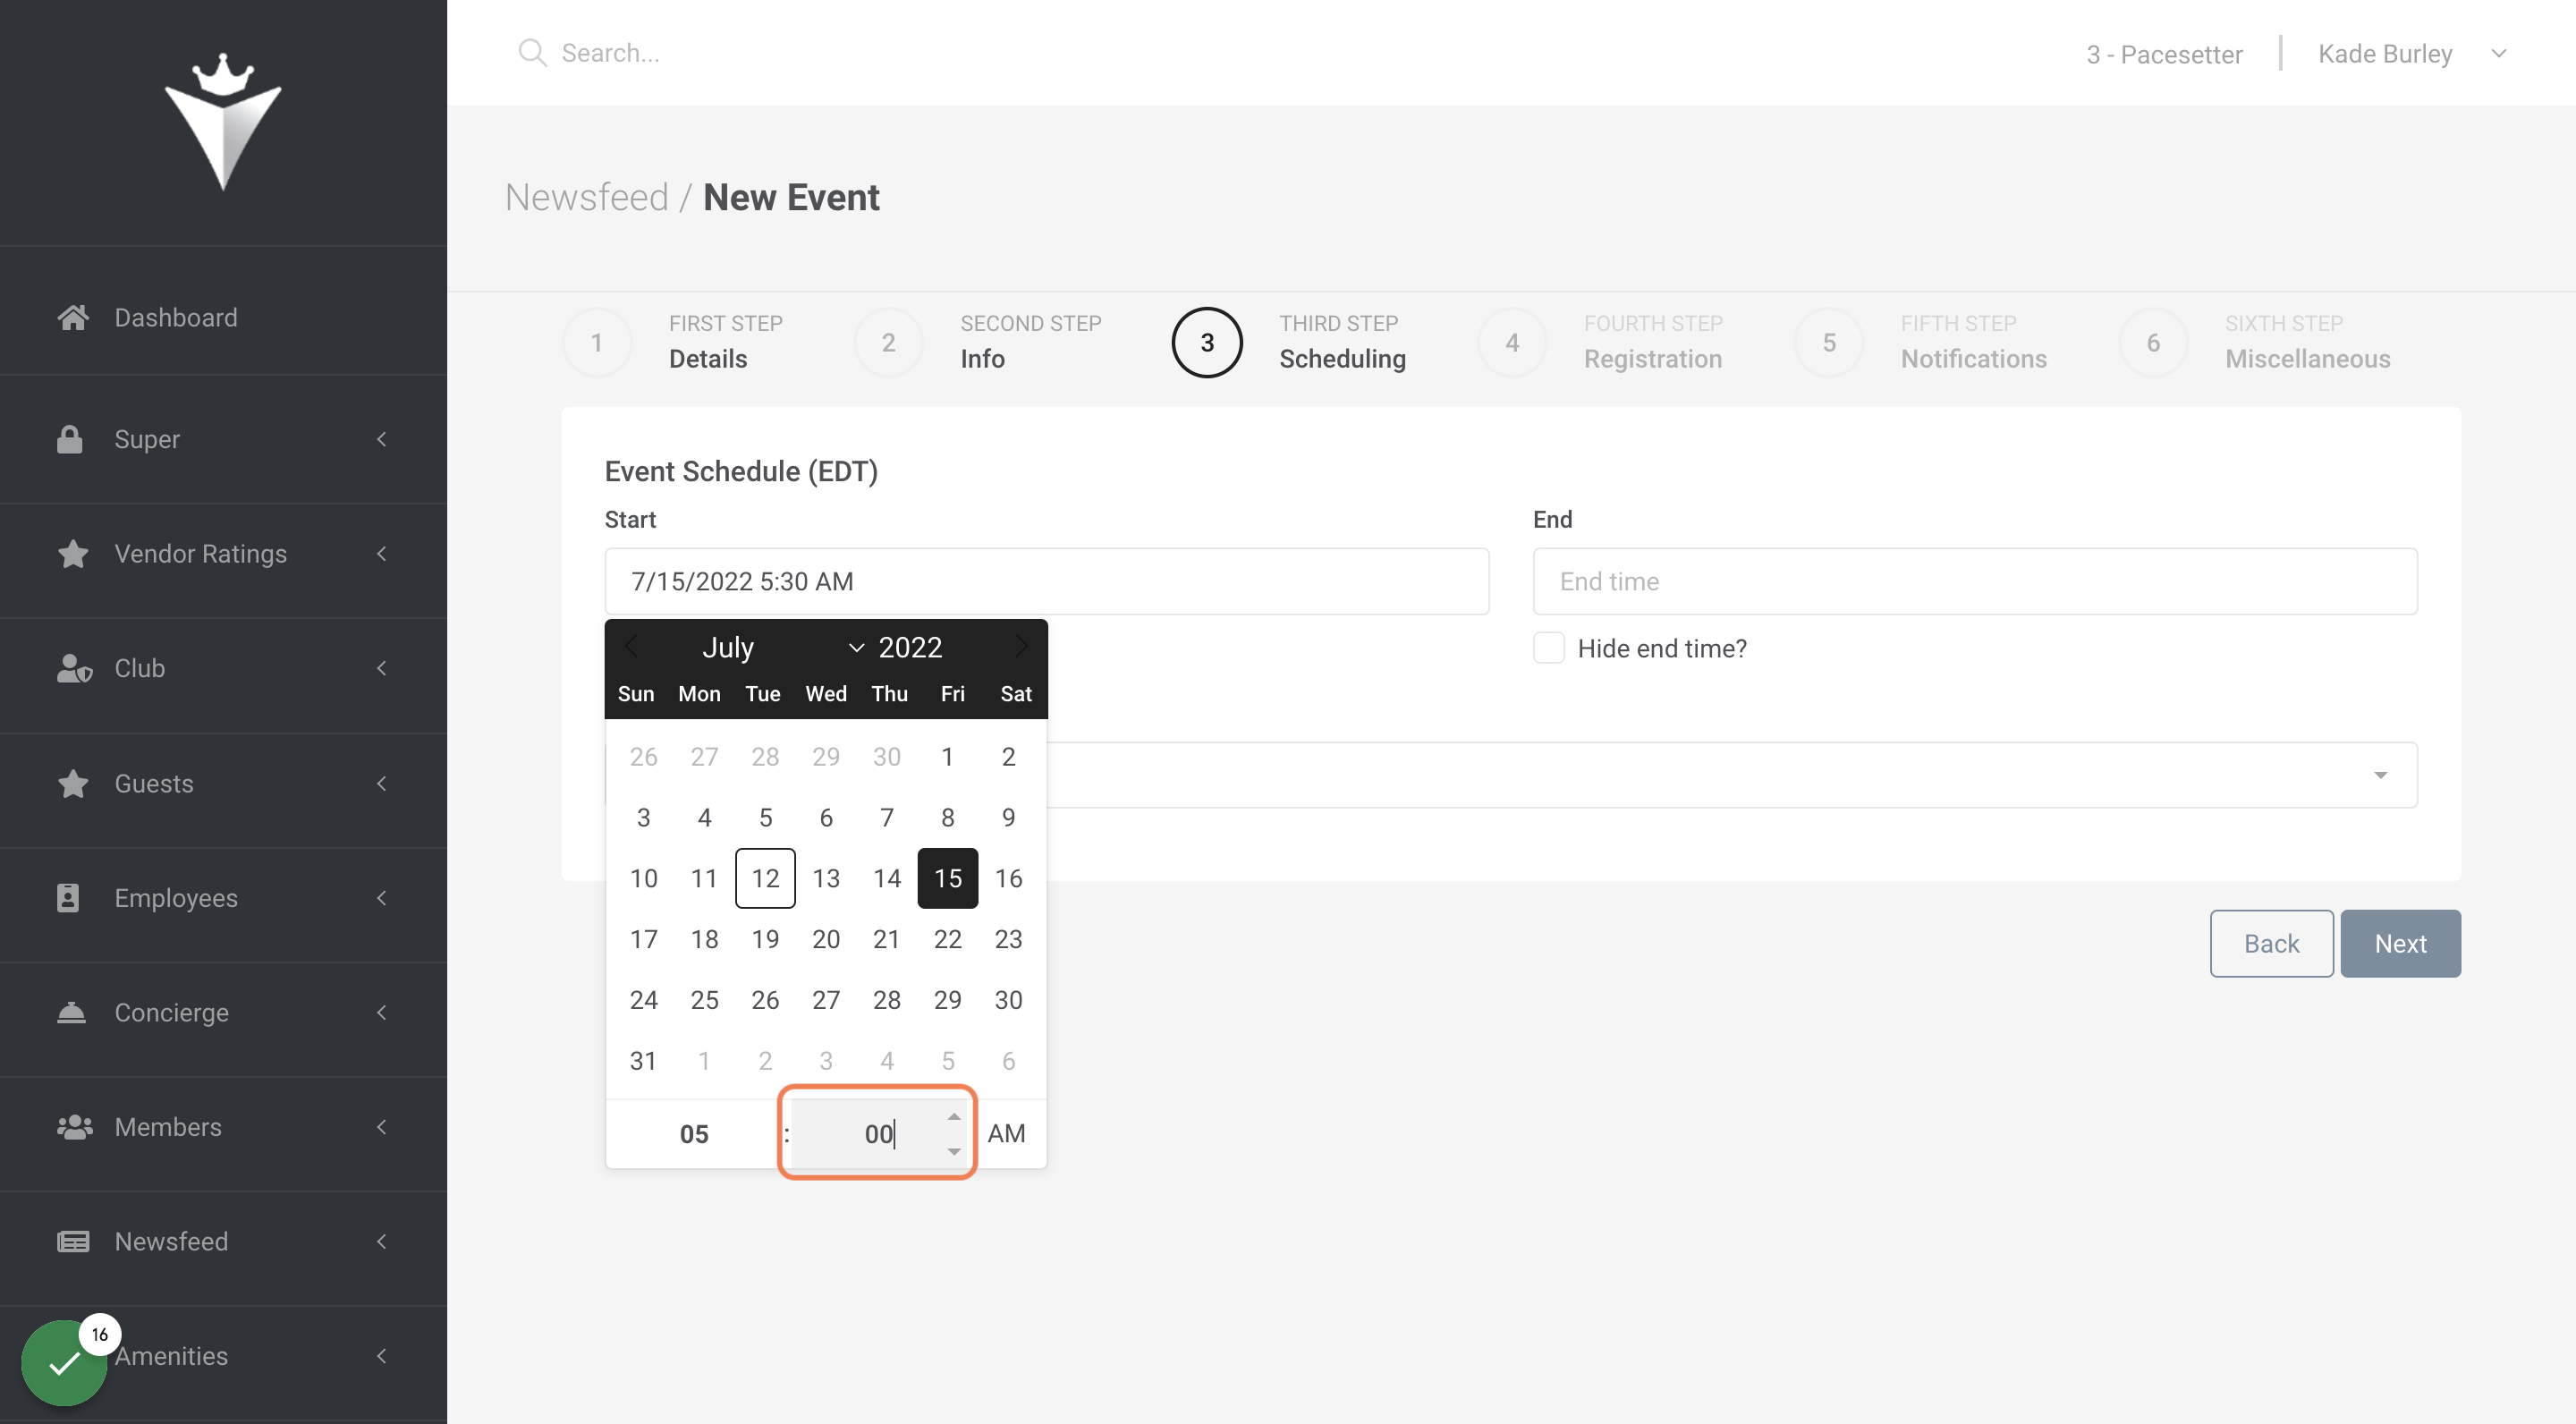
Task: Click the Vendor Ratings star icon
Action: [x=73, y=553]
